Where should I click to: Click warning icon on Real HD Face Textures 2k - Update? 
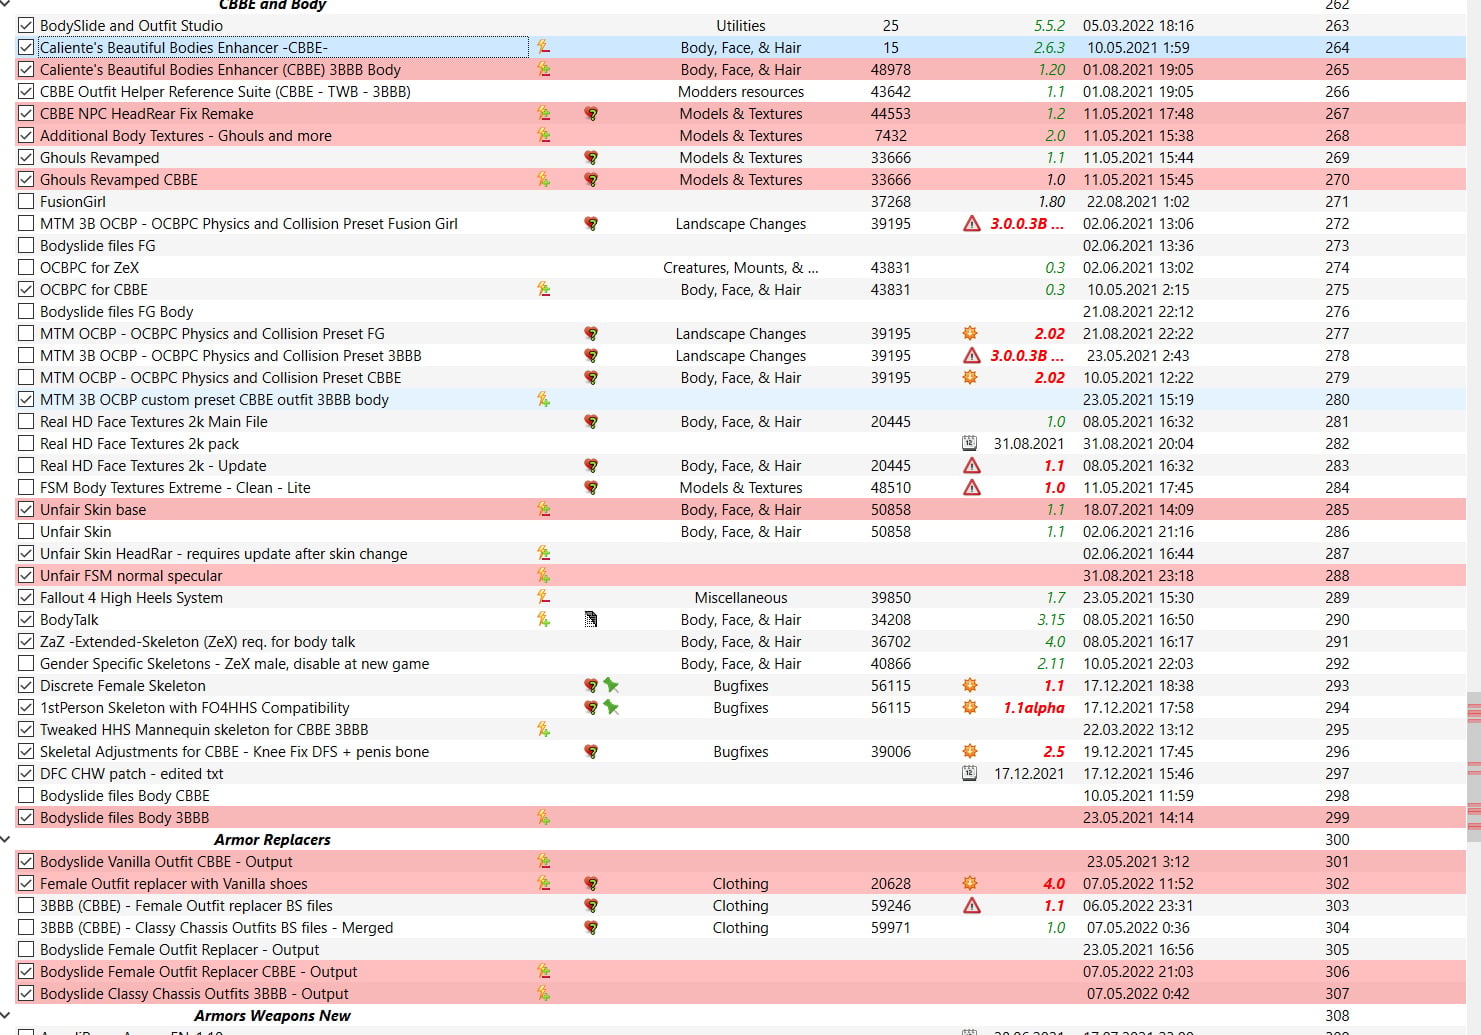tap(971, 466)
